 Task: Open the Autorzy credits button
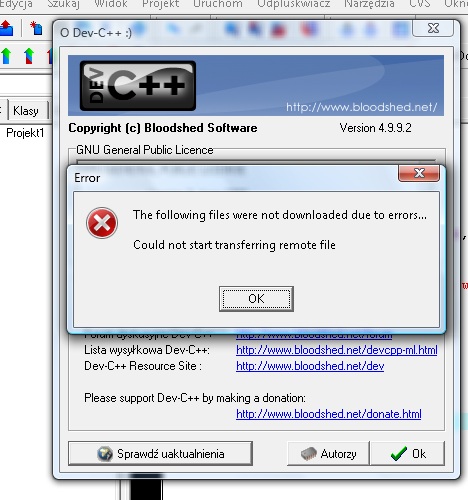point(328,453)
